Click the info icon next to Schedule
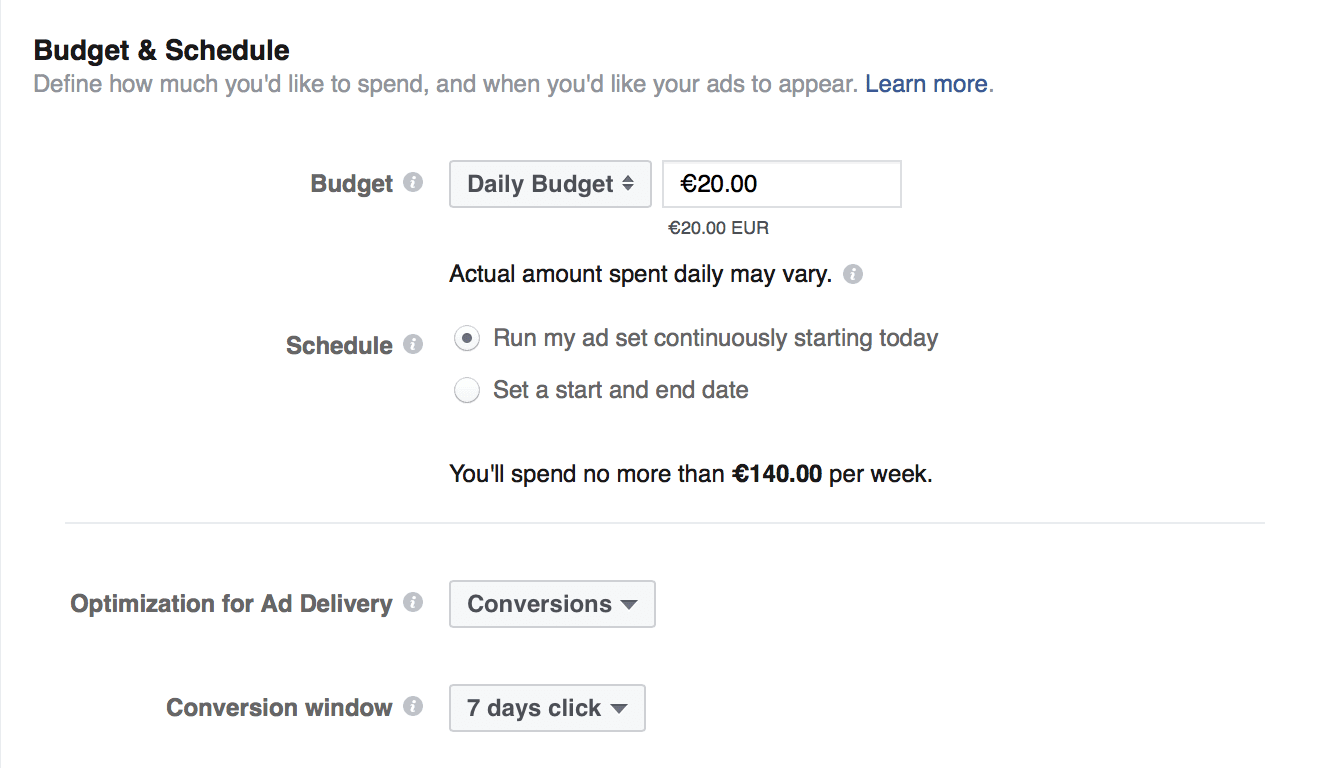 point(413,344)
